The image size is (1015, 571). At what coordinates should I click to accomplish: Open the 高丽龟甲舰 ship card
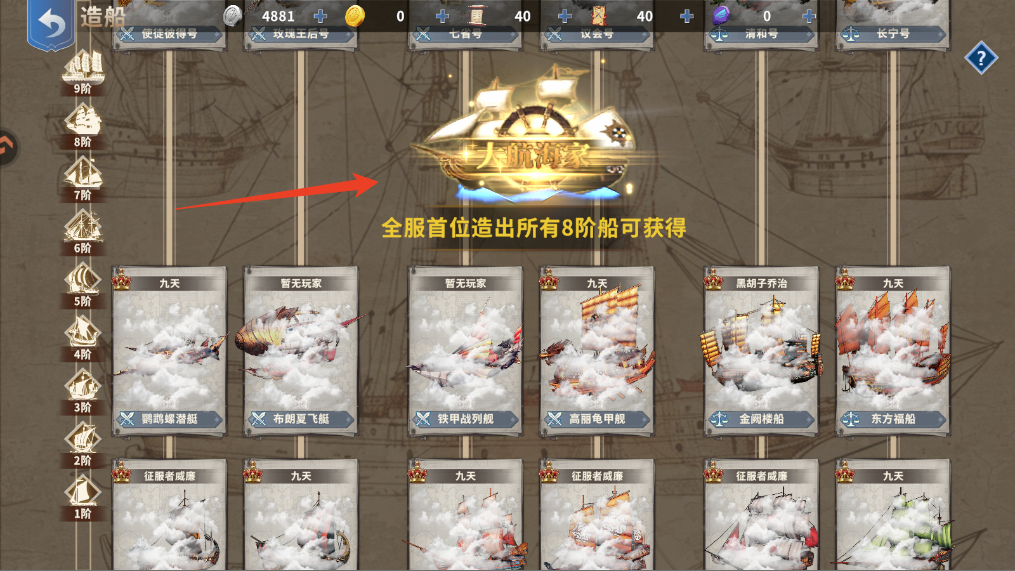pos(597,351)
